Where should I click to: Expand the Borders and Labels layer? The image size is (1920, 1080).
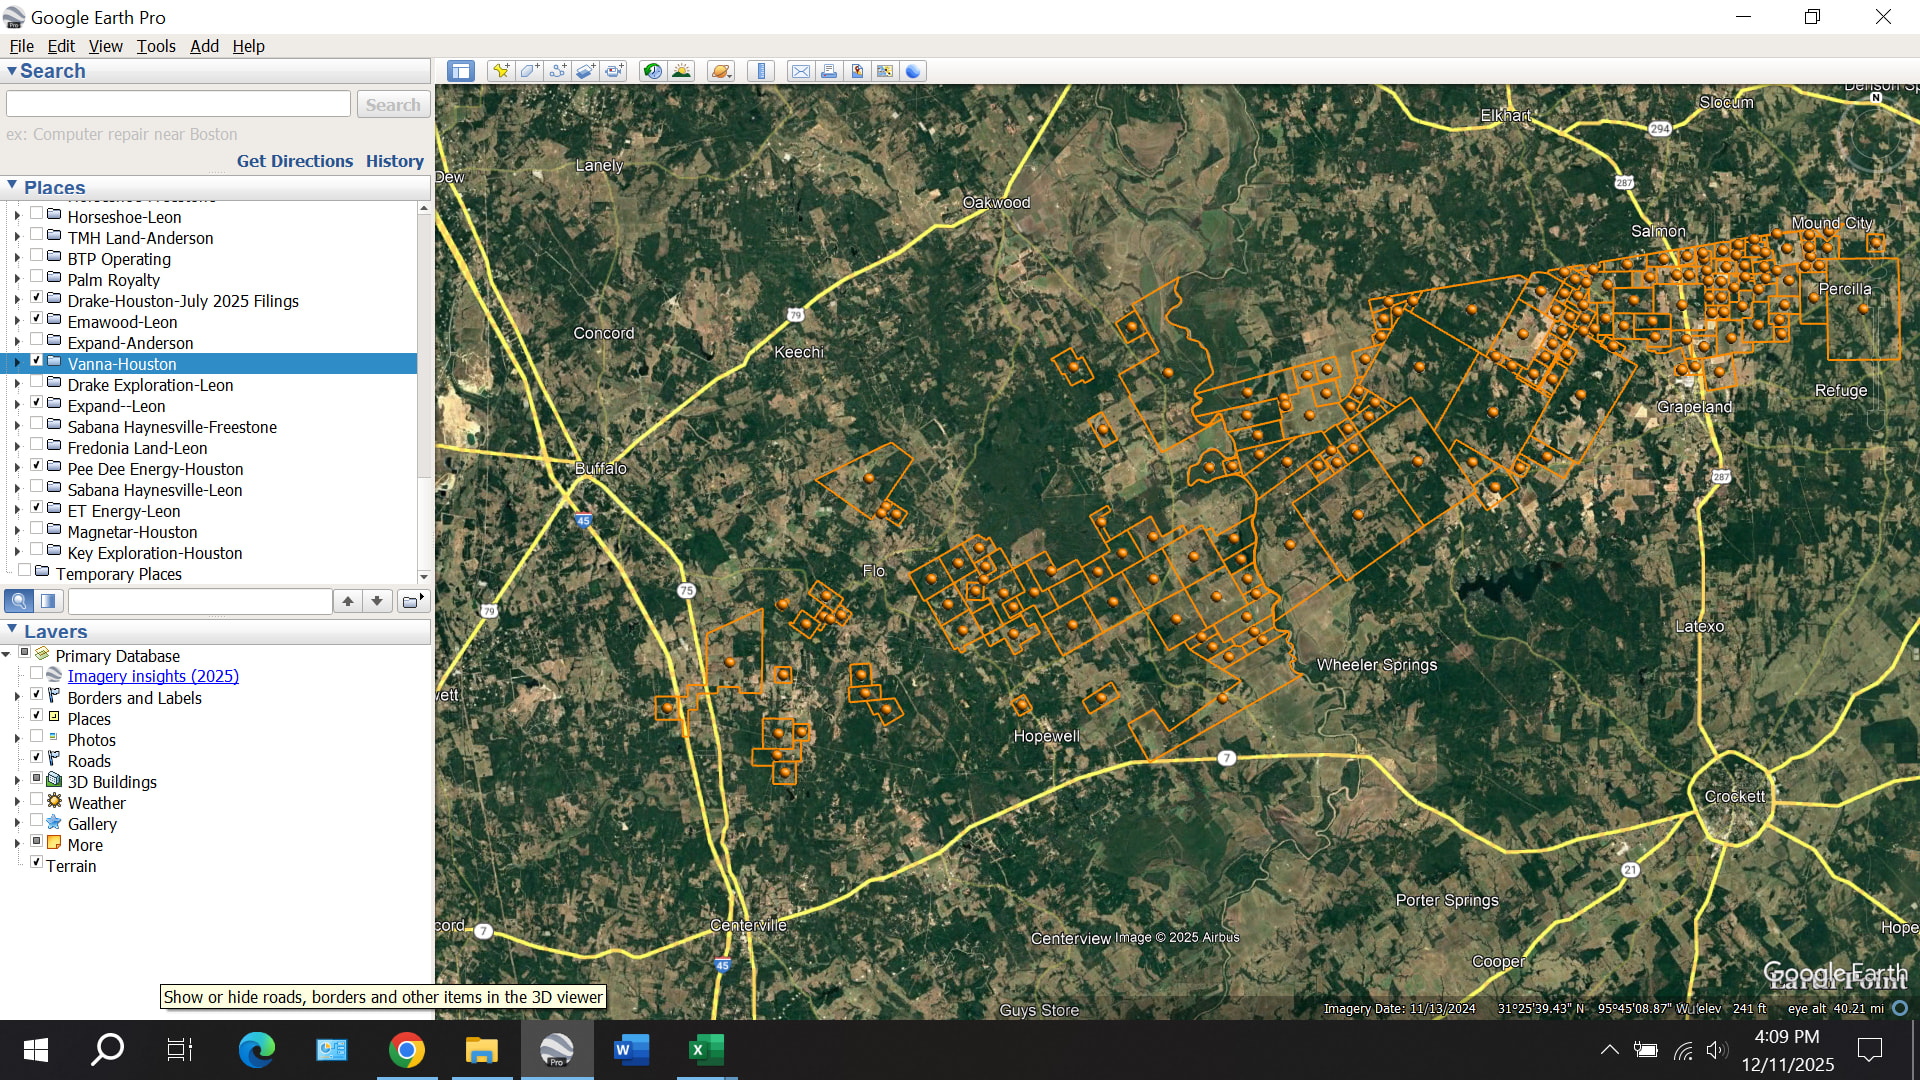pos(17,697)
